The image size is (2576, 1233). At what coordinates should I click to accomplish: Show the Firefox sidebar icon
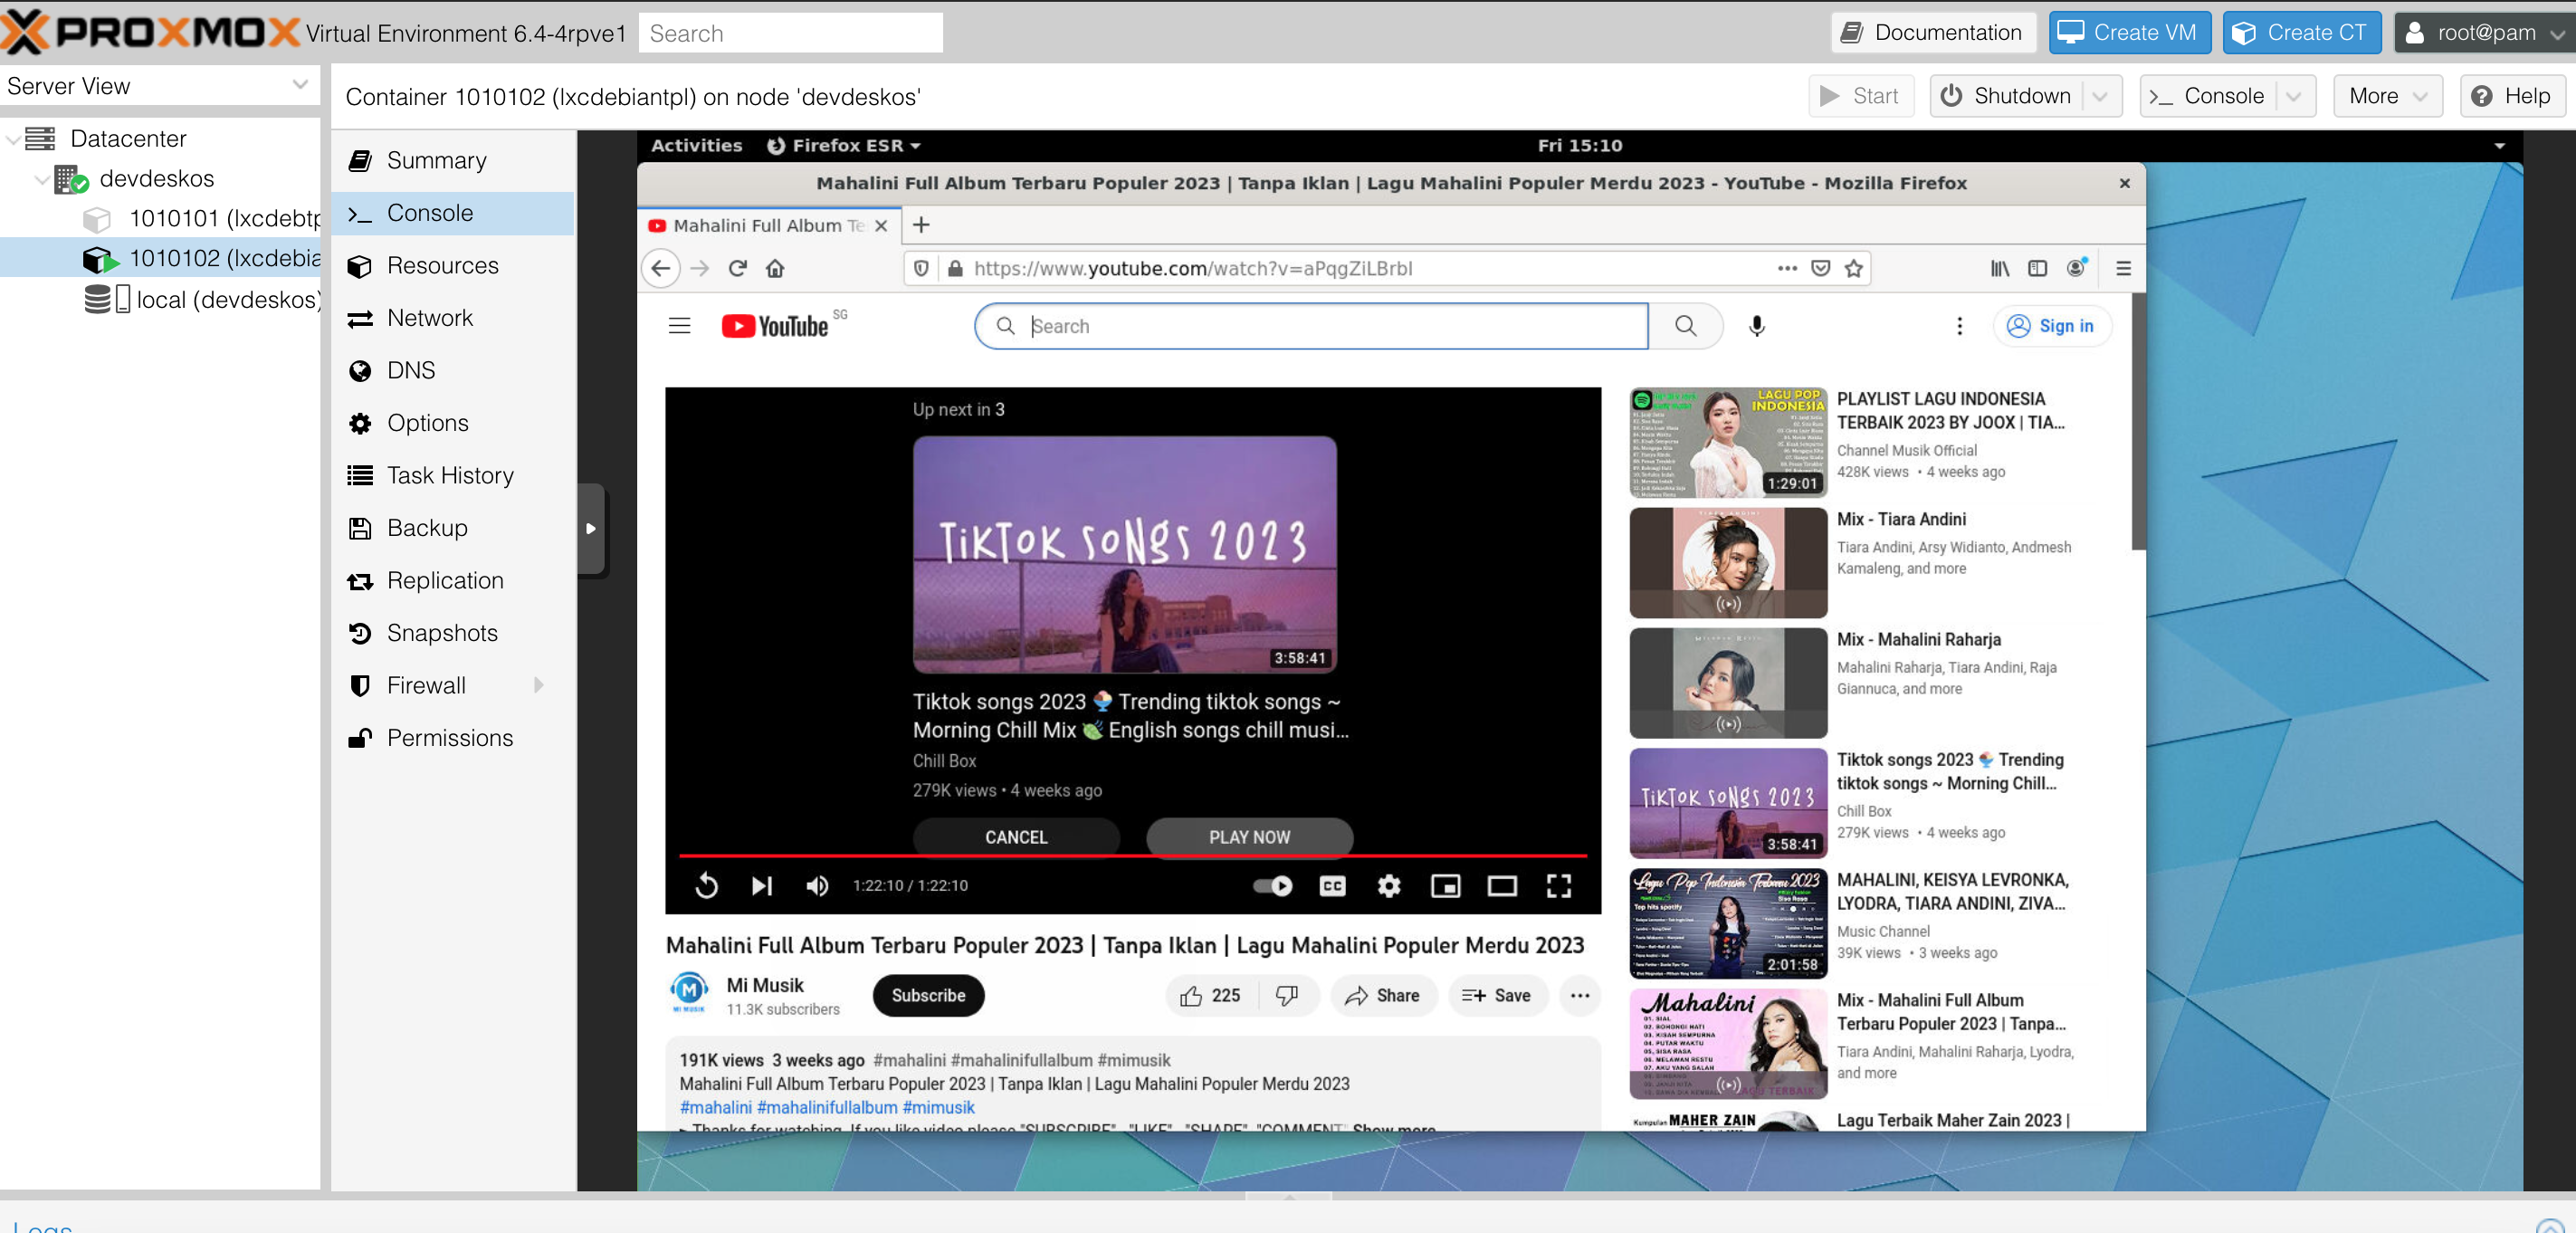pyautogui.click(x=2037, y=268)
